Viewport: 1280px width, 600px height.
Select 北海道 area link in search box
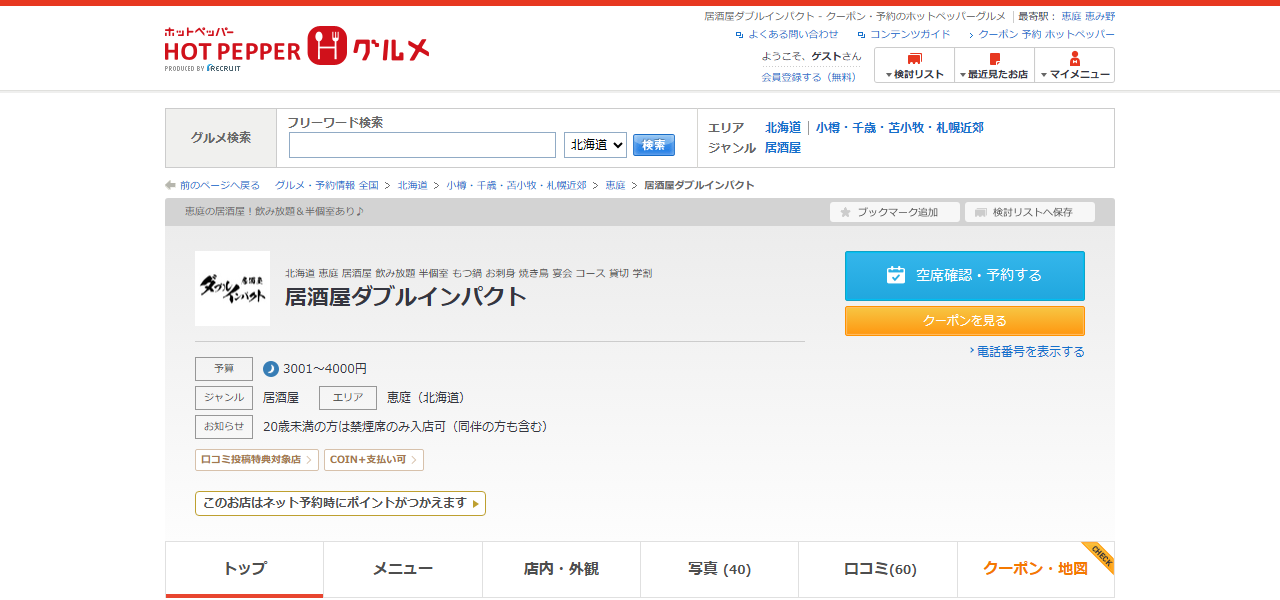(783, 128)
